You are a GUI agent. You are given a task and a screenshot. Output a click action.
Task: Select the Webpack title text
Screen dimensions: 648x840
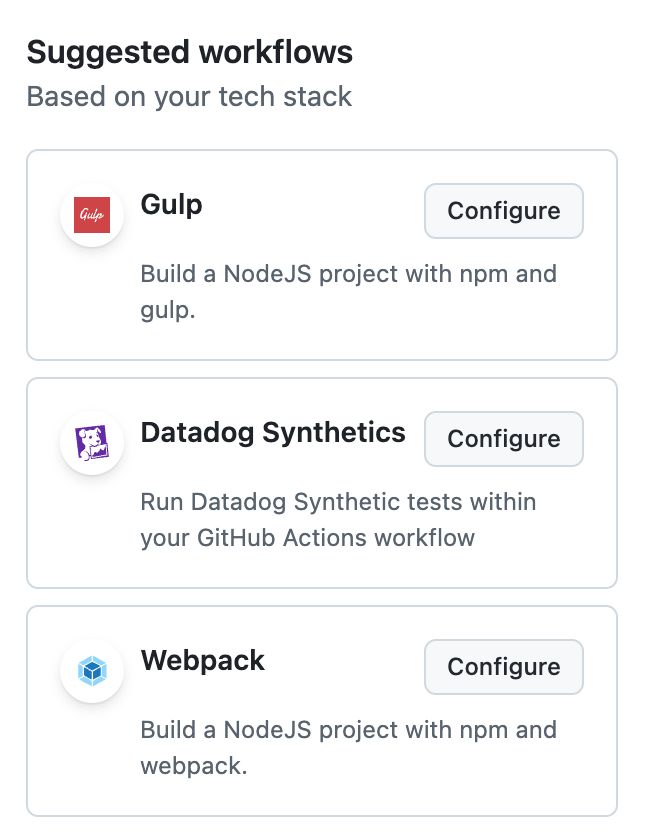click(202, 660)
